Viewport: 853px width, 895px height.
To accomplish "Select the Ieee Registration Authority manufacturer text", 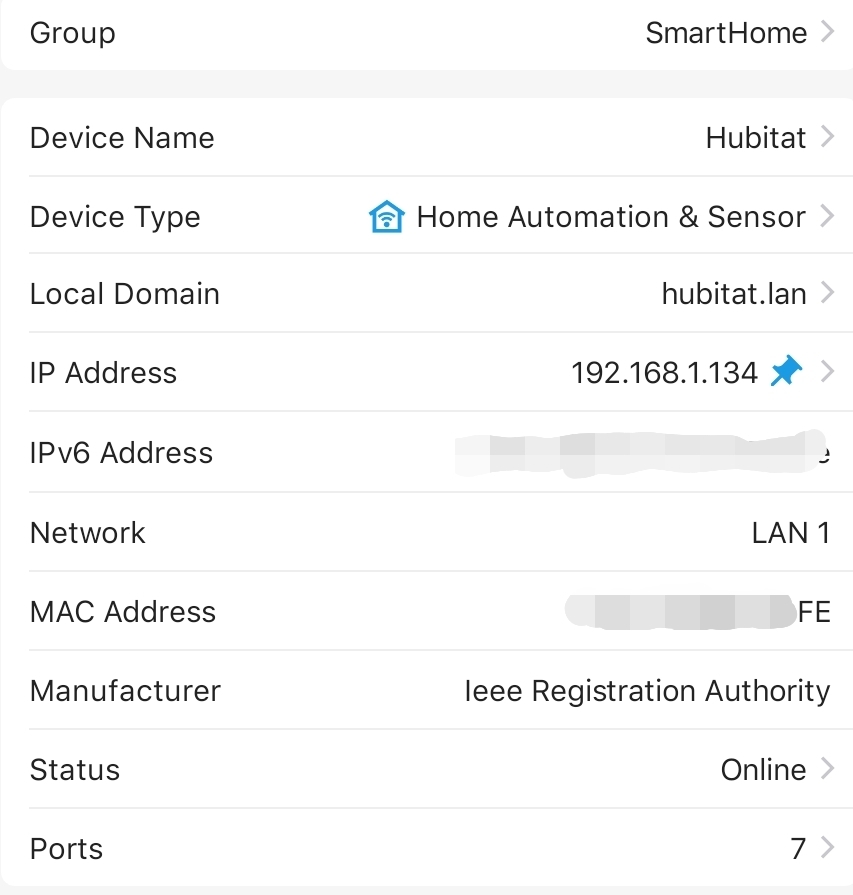I will point(647,691).
